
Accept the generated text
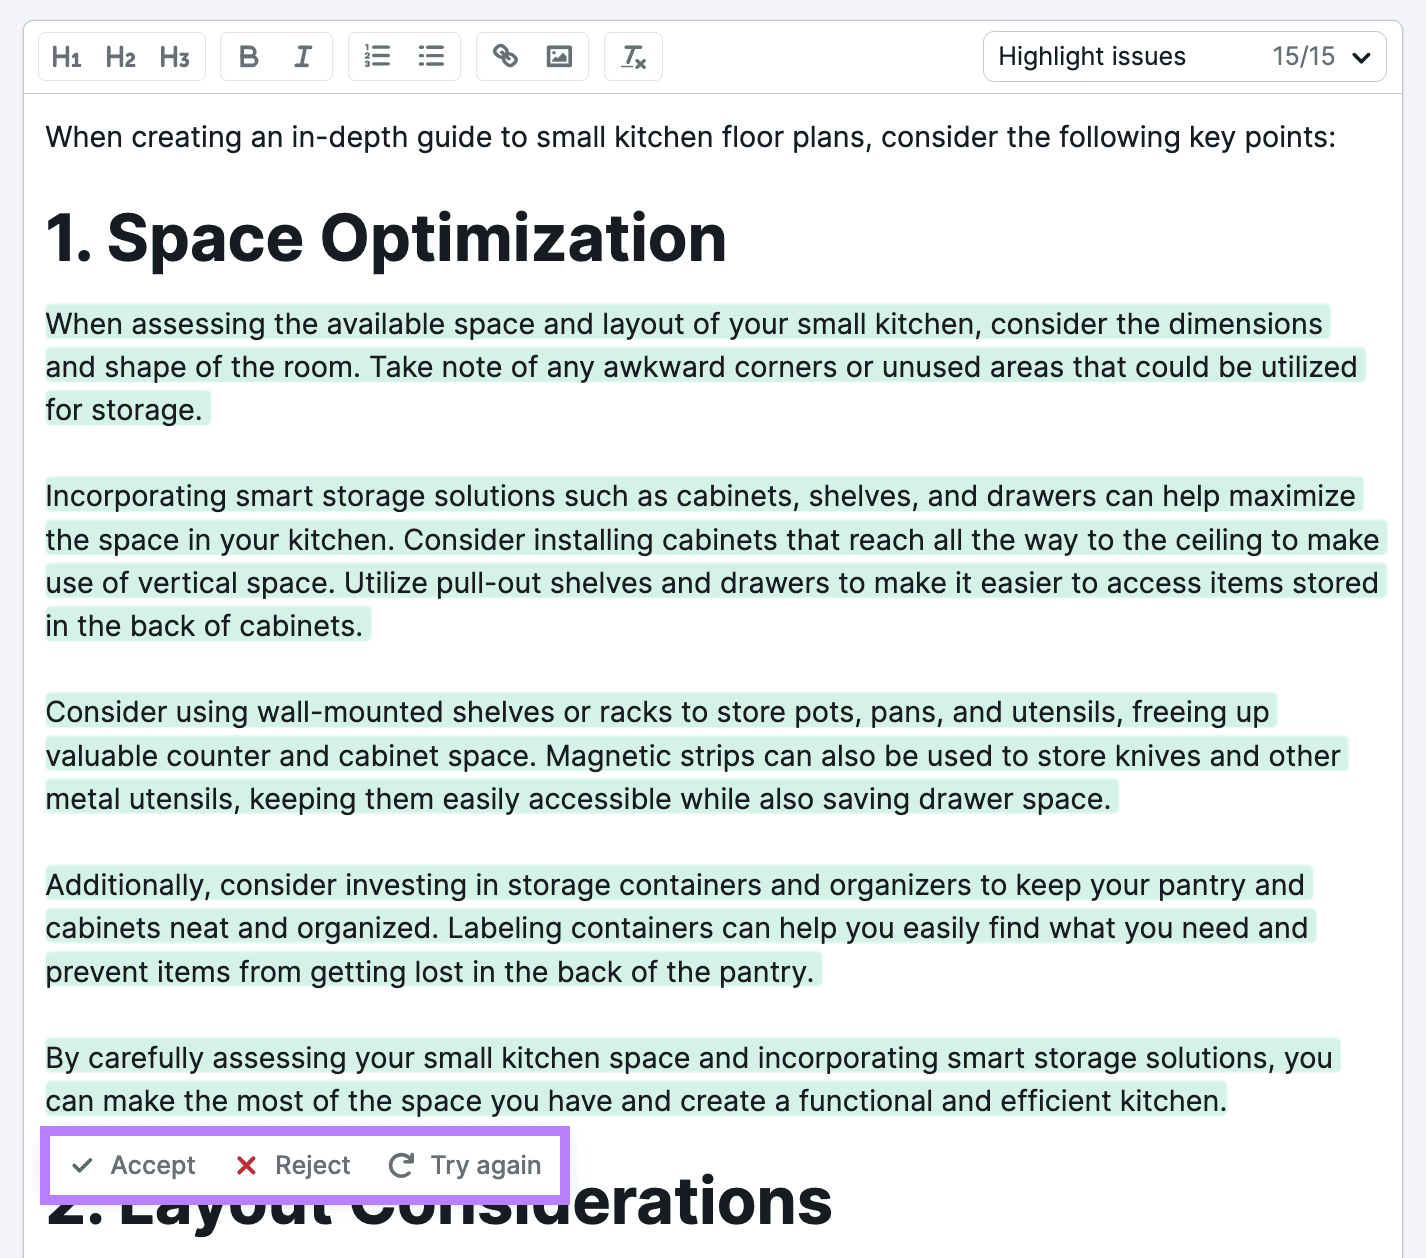point(134,1165)
